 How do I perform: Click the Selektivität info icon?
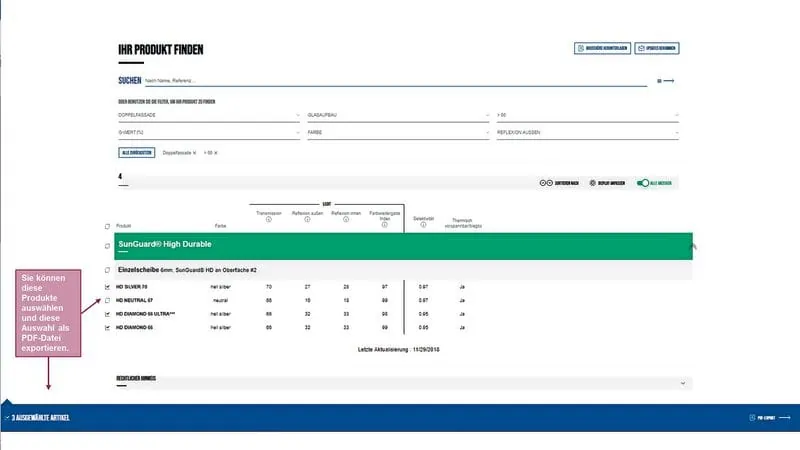coord(423,224)
